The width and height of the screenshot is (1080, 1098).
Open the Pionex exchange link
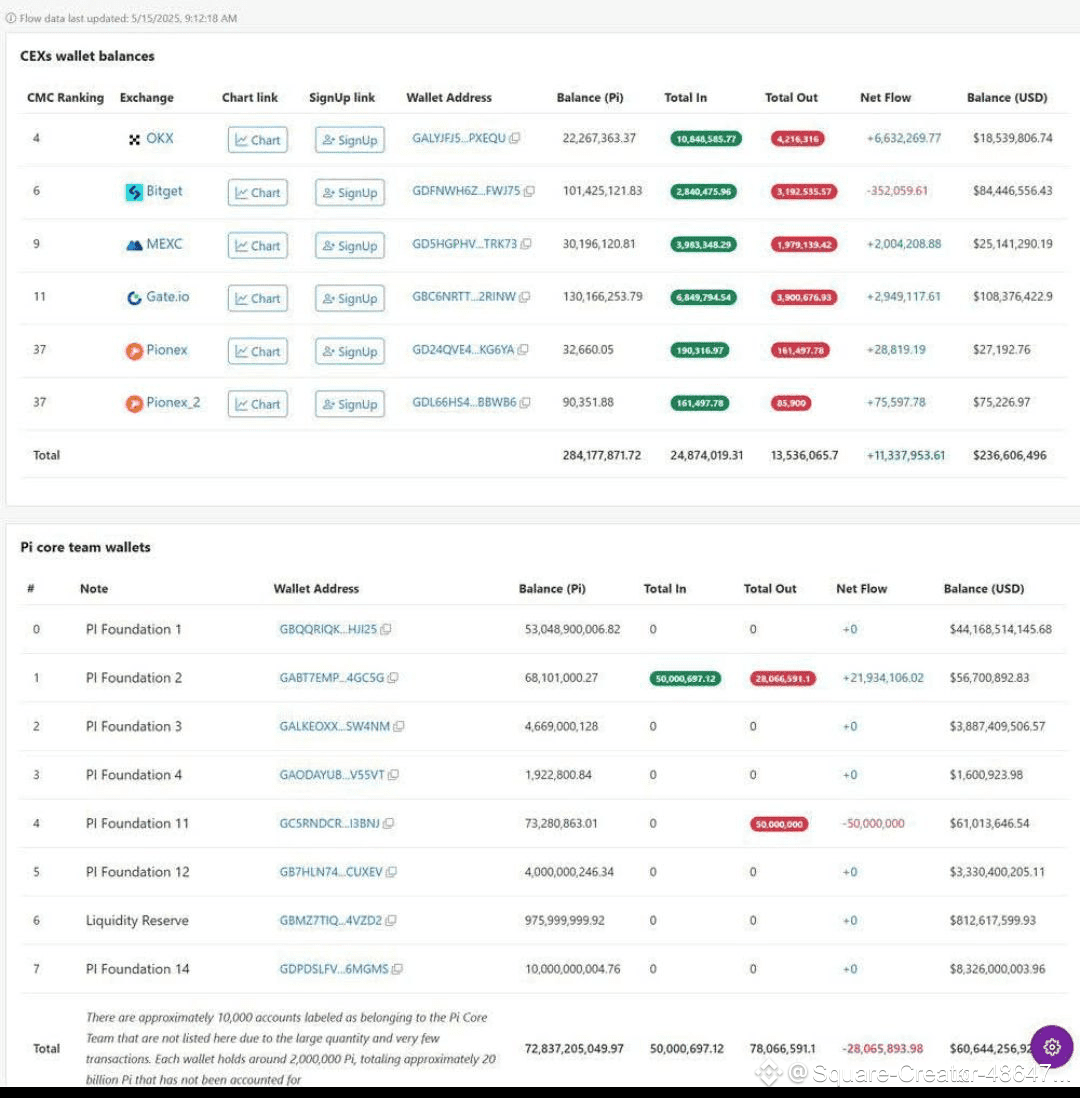coord(167,349)
